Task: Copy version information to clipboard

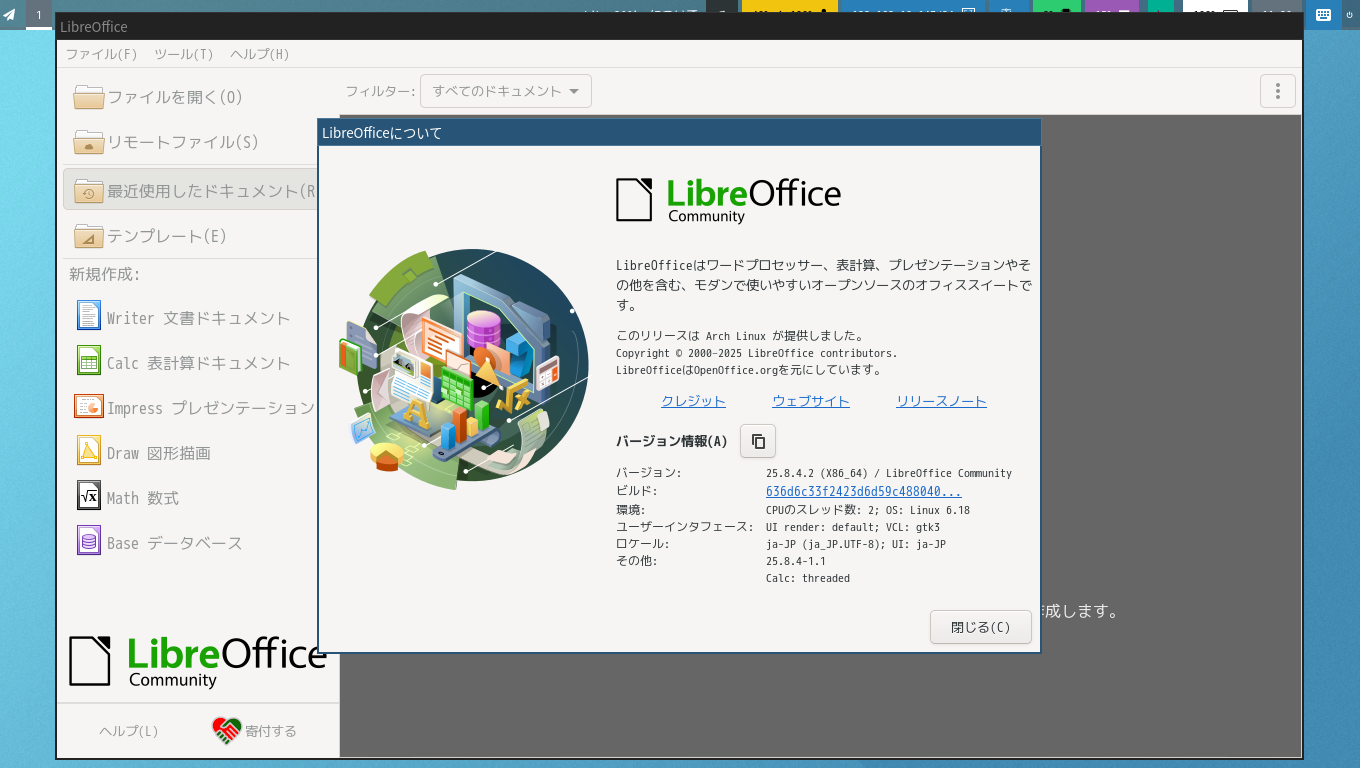Action: (x=758, y=441)
